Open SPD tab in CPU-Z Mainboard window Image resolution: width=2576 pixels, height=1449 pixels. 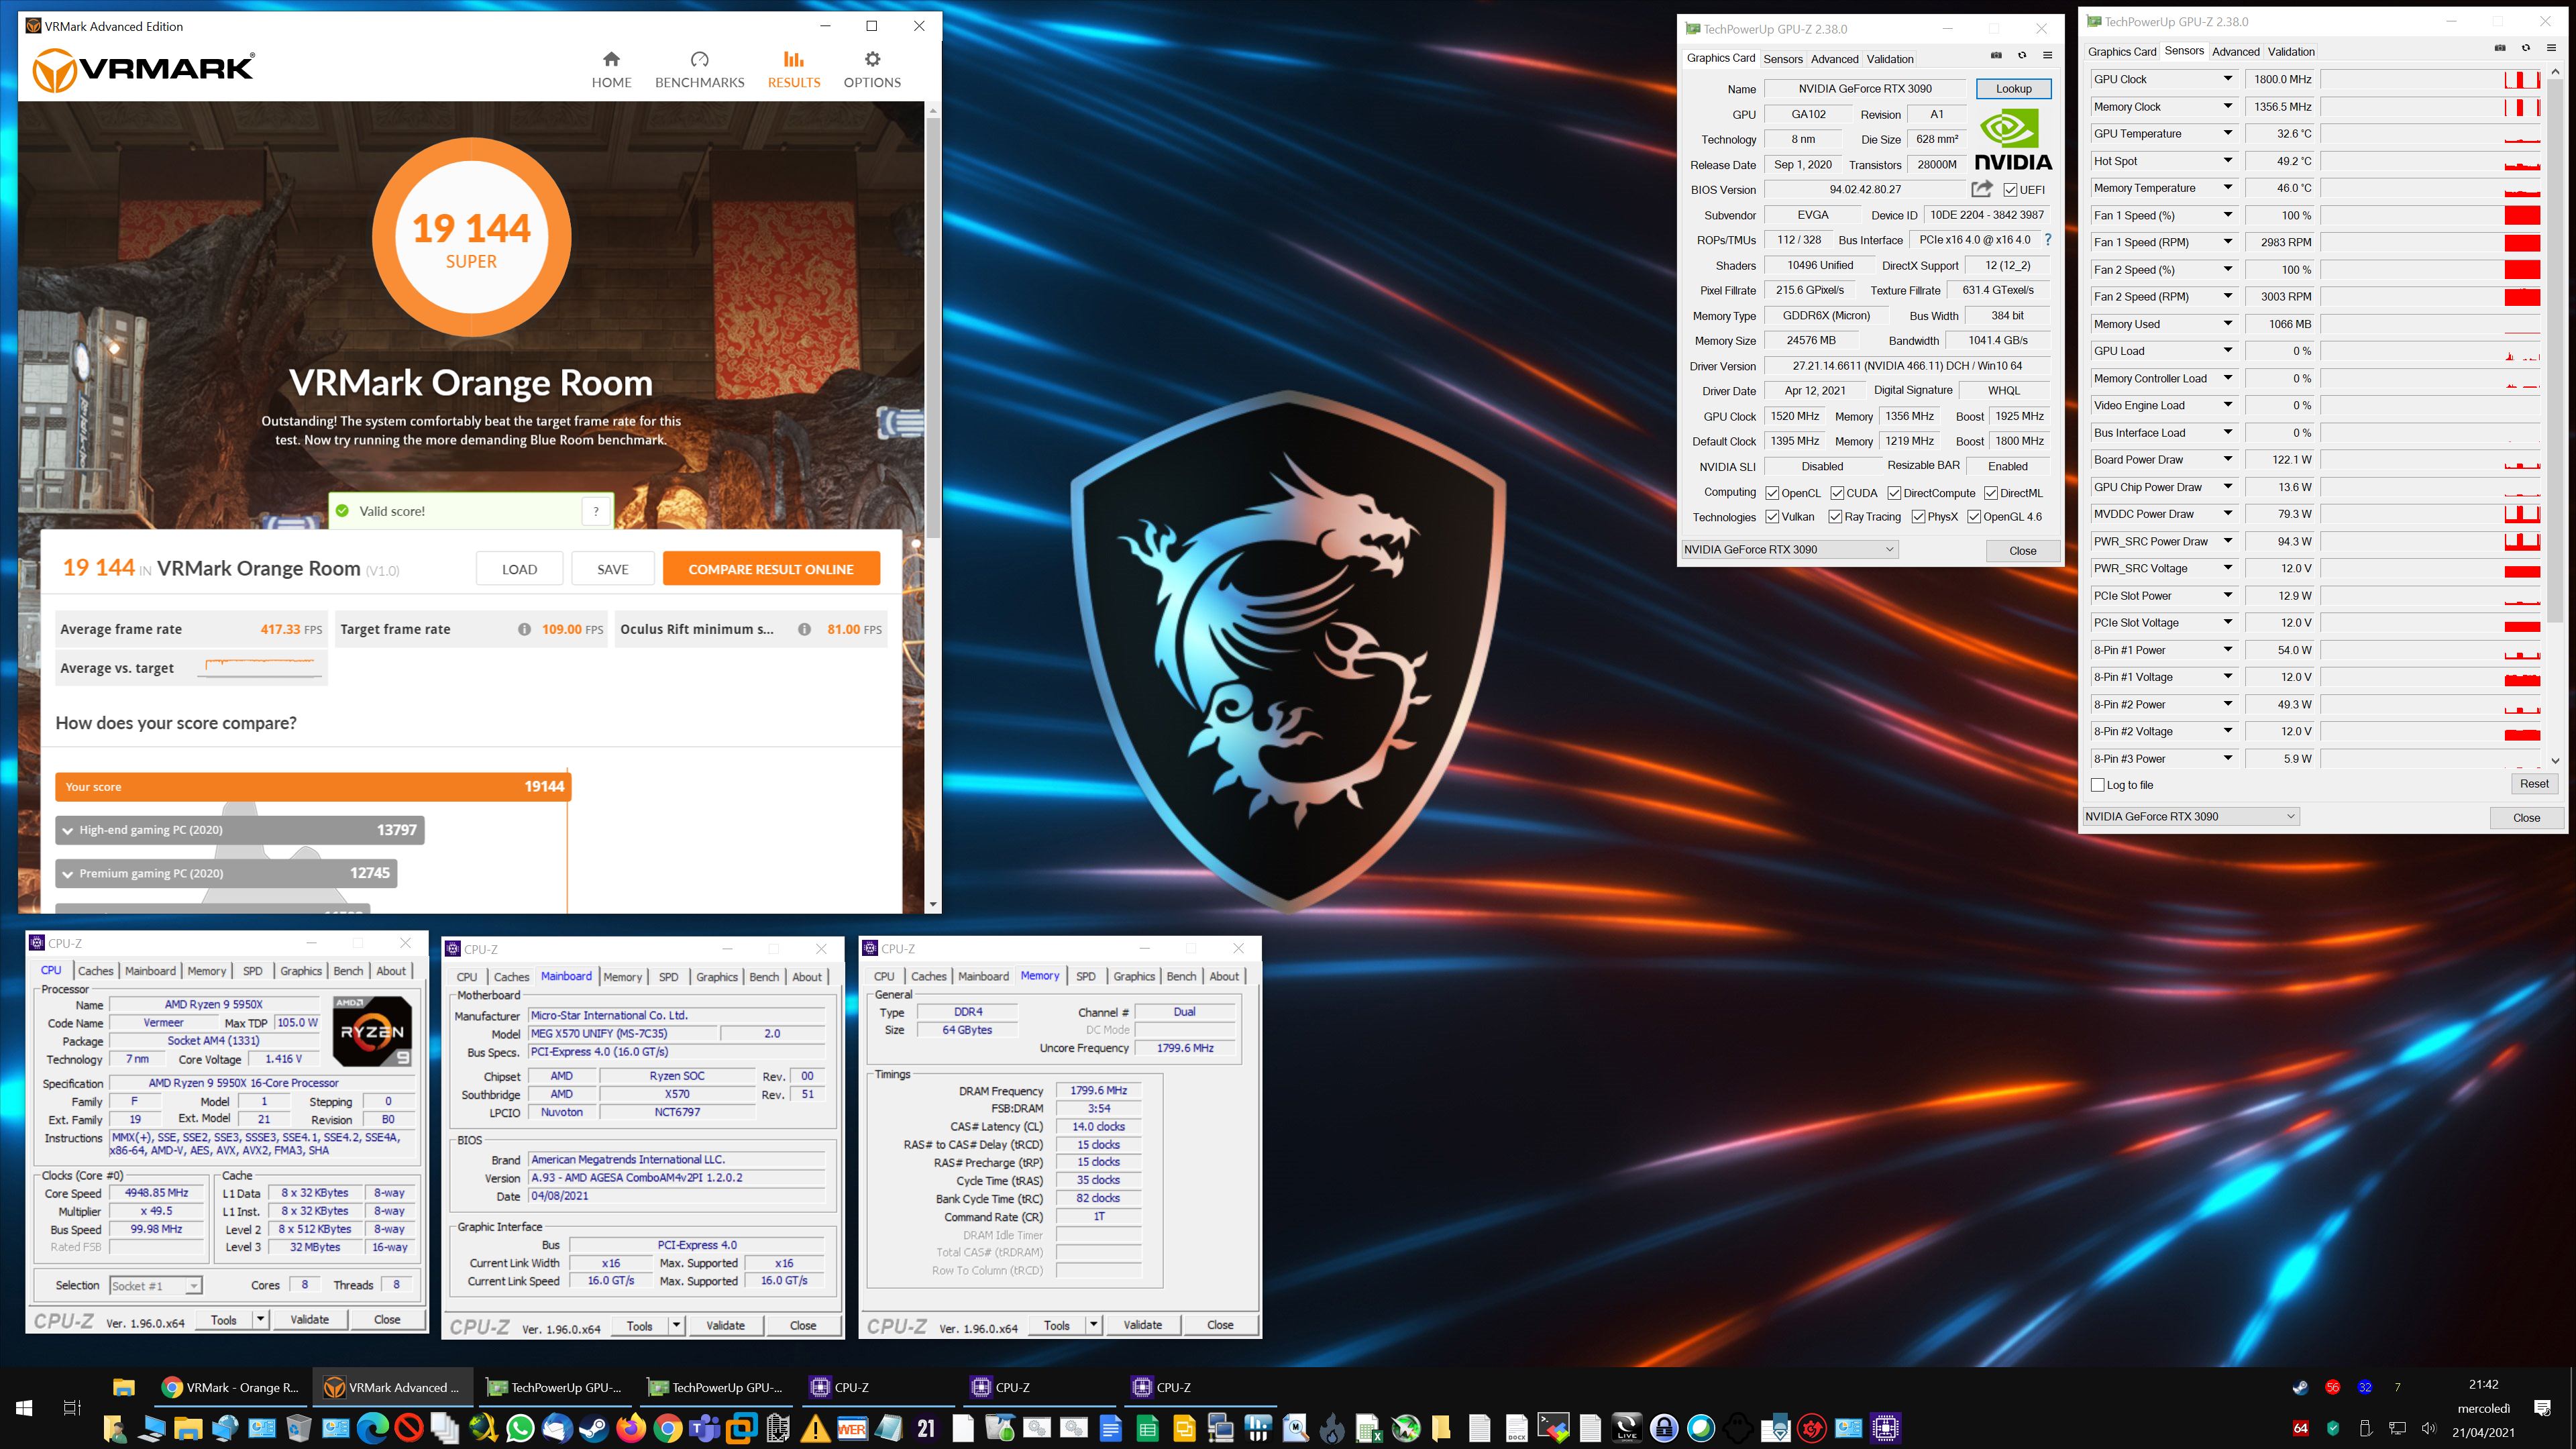tap(669, 977)
